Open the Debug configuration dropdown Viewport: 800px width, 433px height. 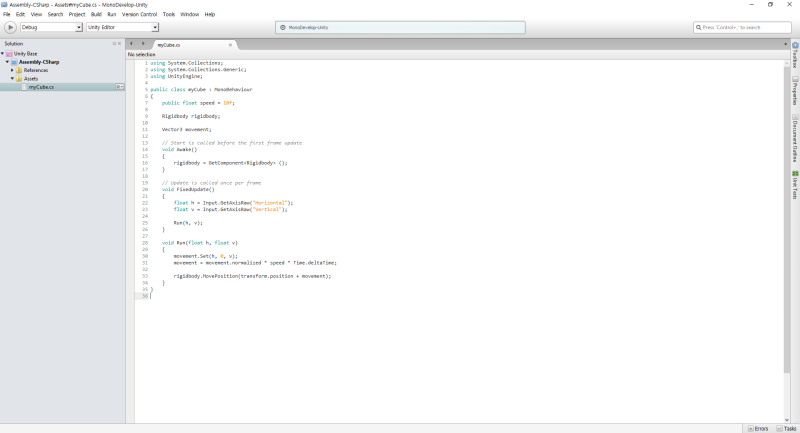click(x=51, y=28)
